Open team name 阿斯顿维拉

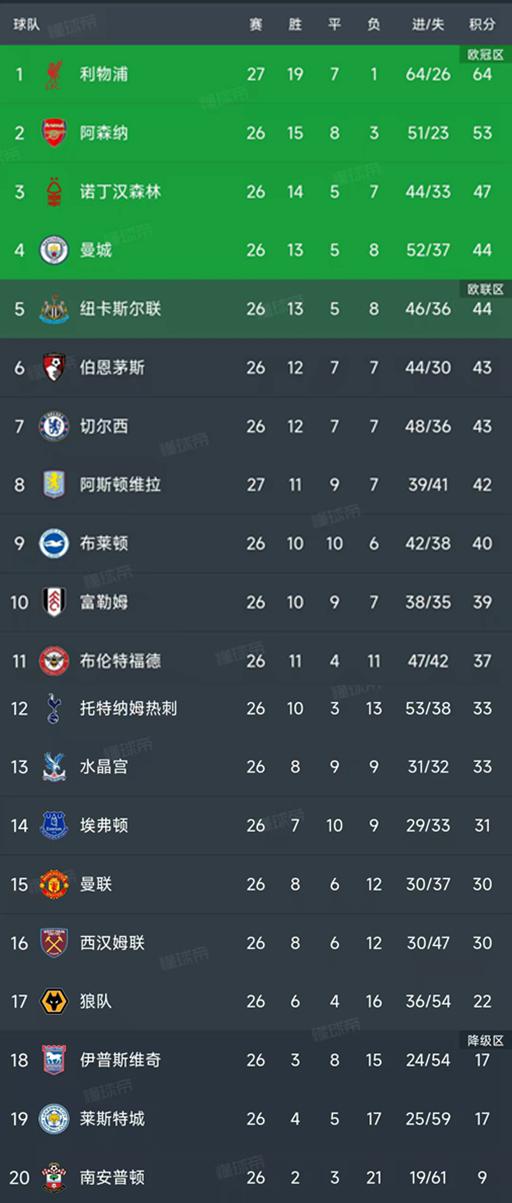pos(120,485)
